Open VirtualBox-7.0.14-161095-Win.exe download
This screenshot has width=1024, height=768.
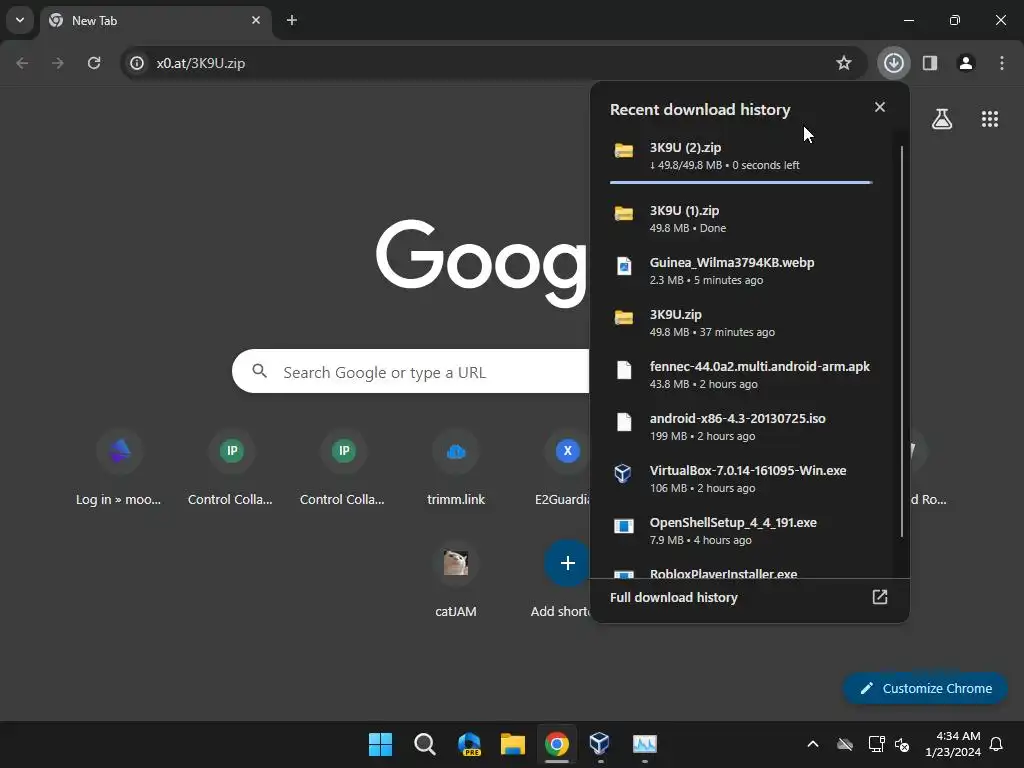[x=741, y=479]
